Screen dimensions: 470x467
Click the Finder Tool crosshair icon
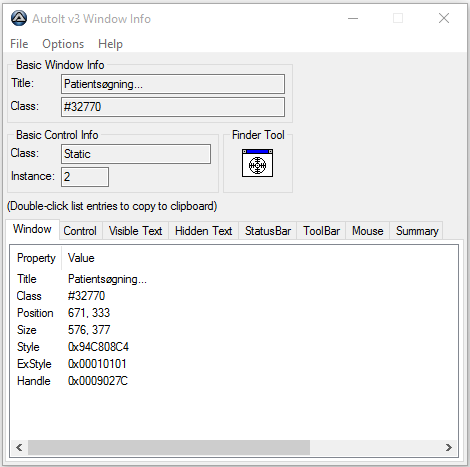pyautogui.click(x=257, y=163)
